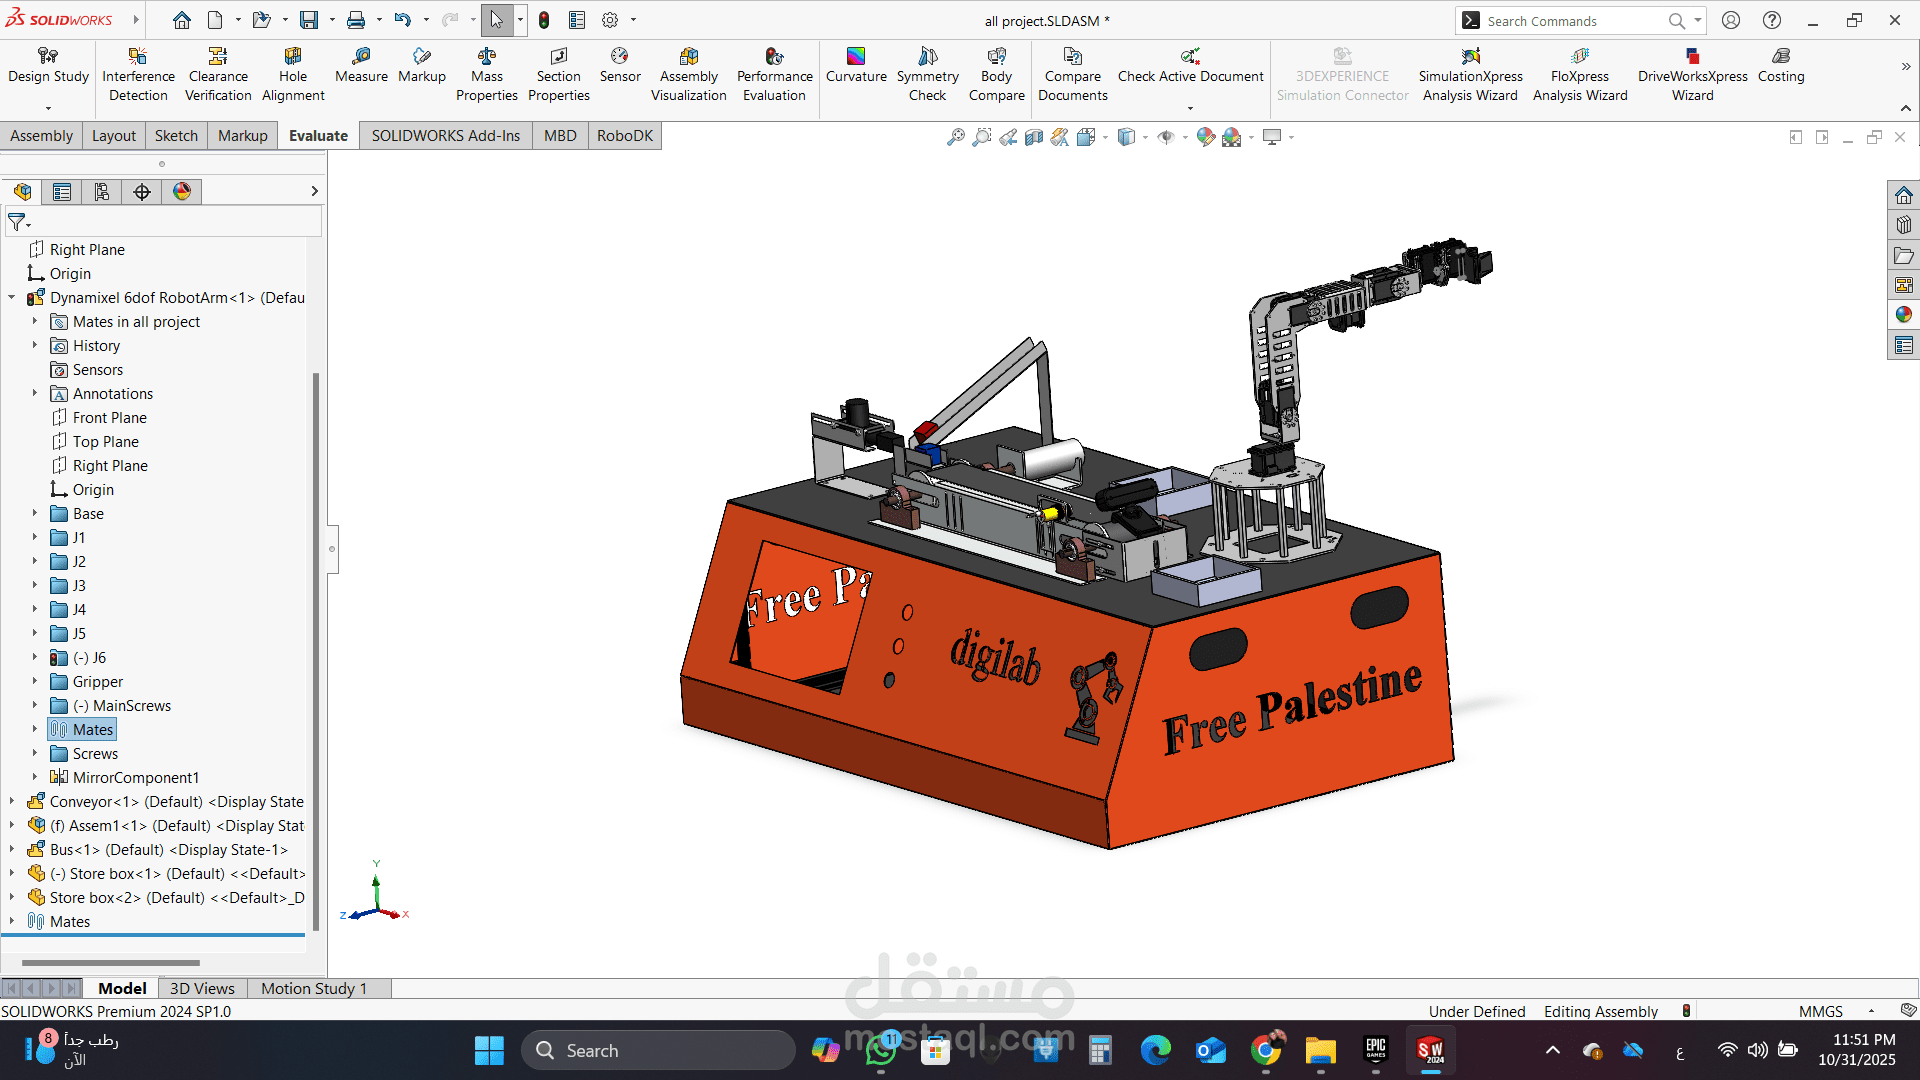Select the Sensors tree item

click(98, 369)
